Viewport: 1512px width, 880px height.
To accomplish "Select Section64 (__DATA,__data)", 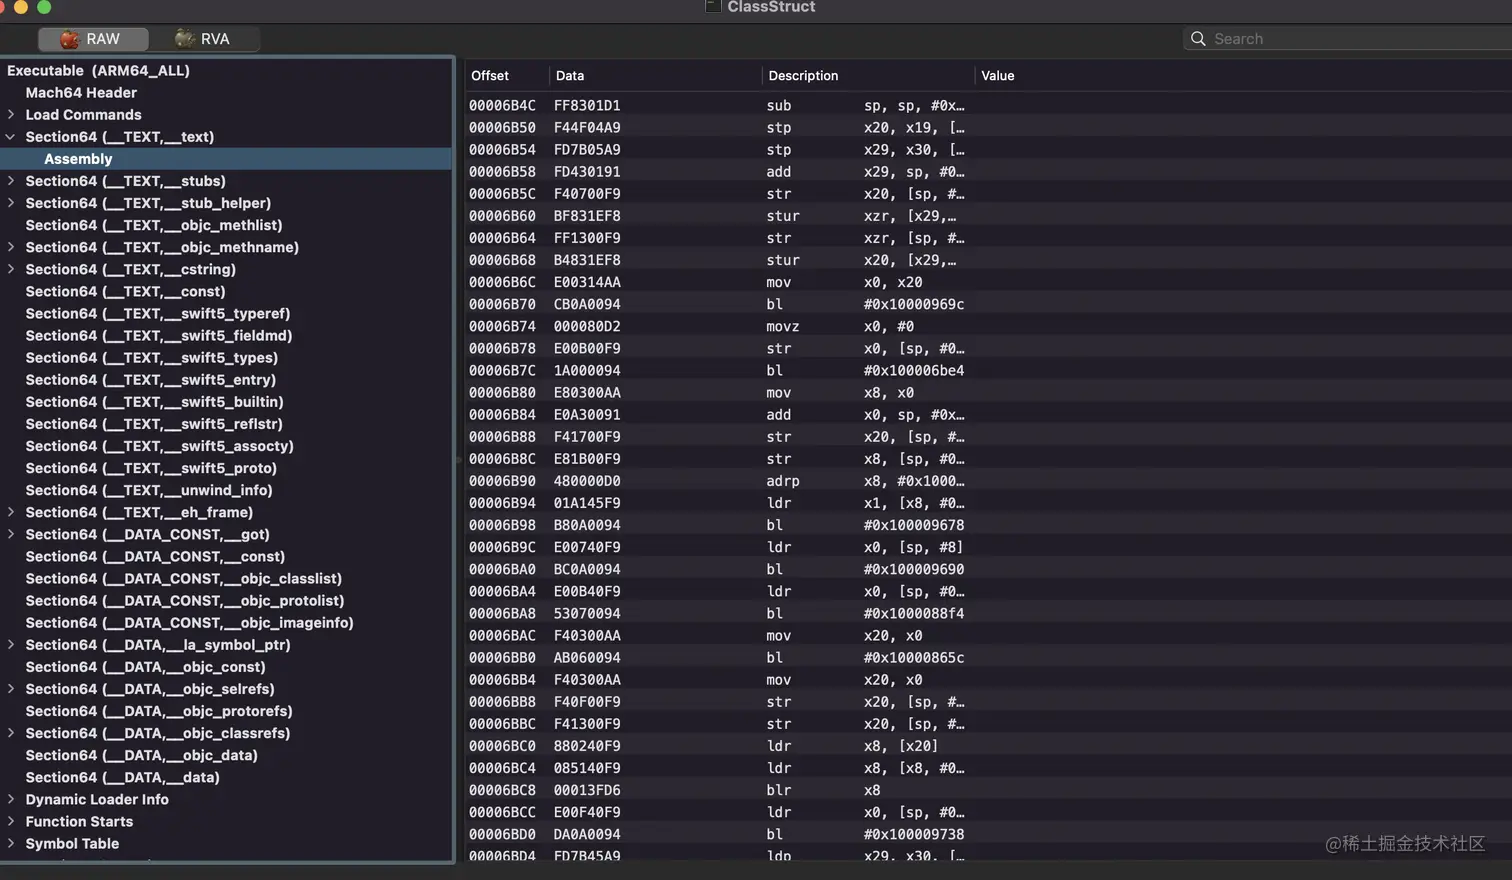I will point(123,777).
